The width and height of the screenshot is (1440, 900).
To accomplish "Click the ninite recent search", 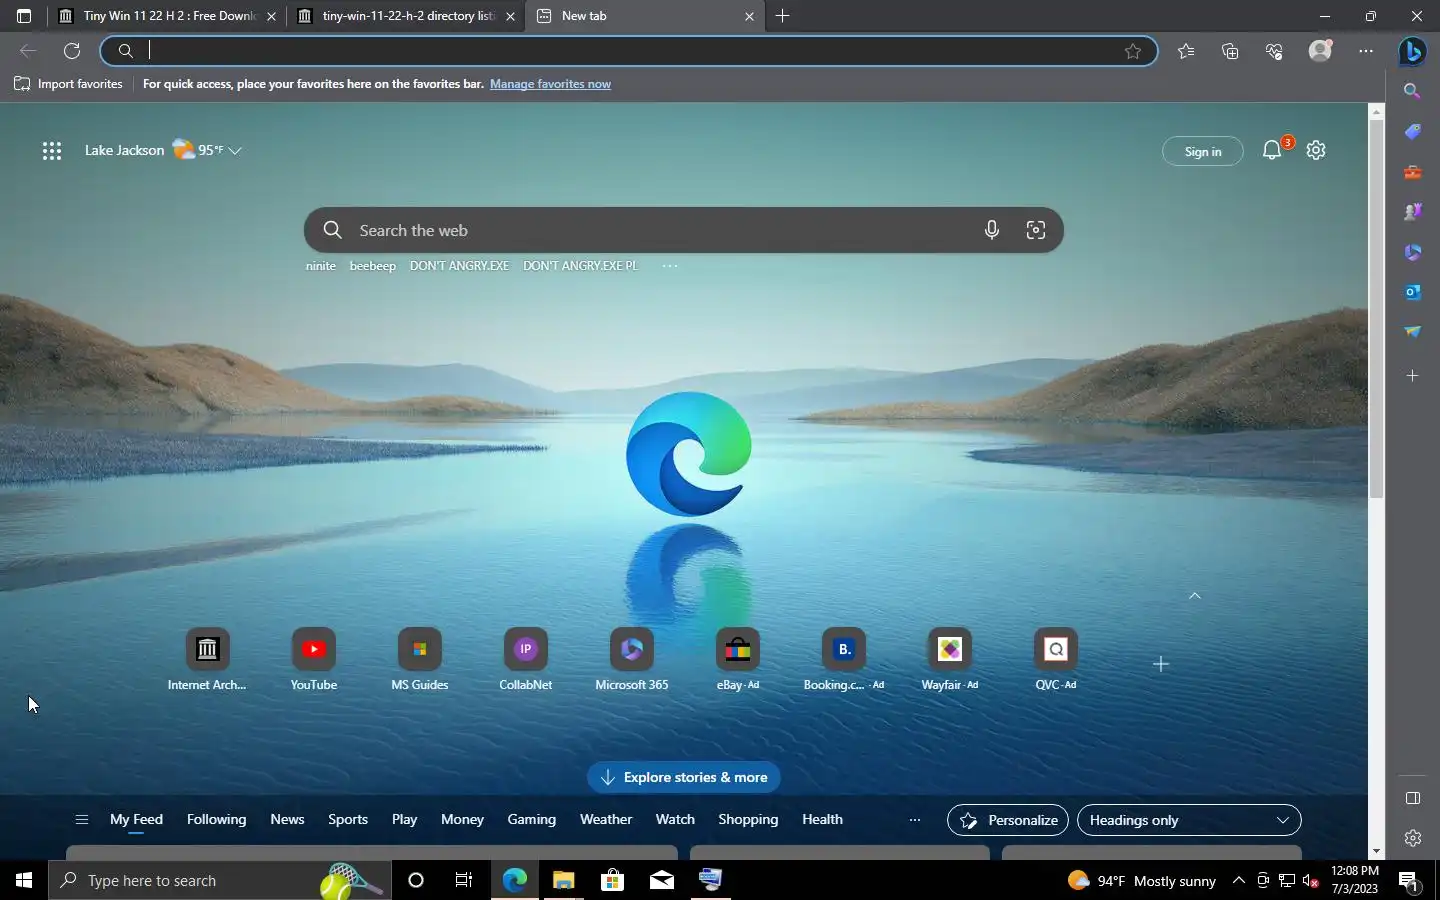I will coord(321,266).
